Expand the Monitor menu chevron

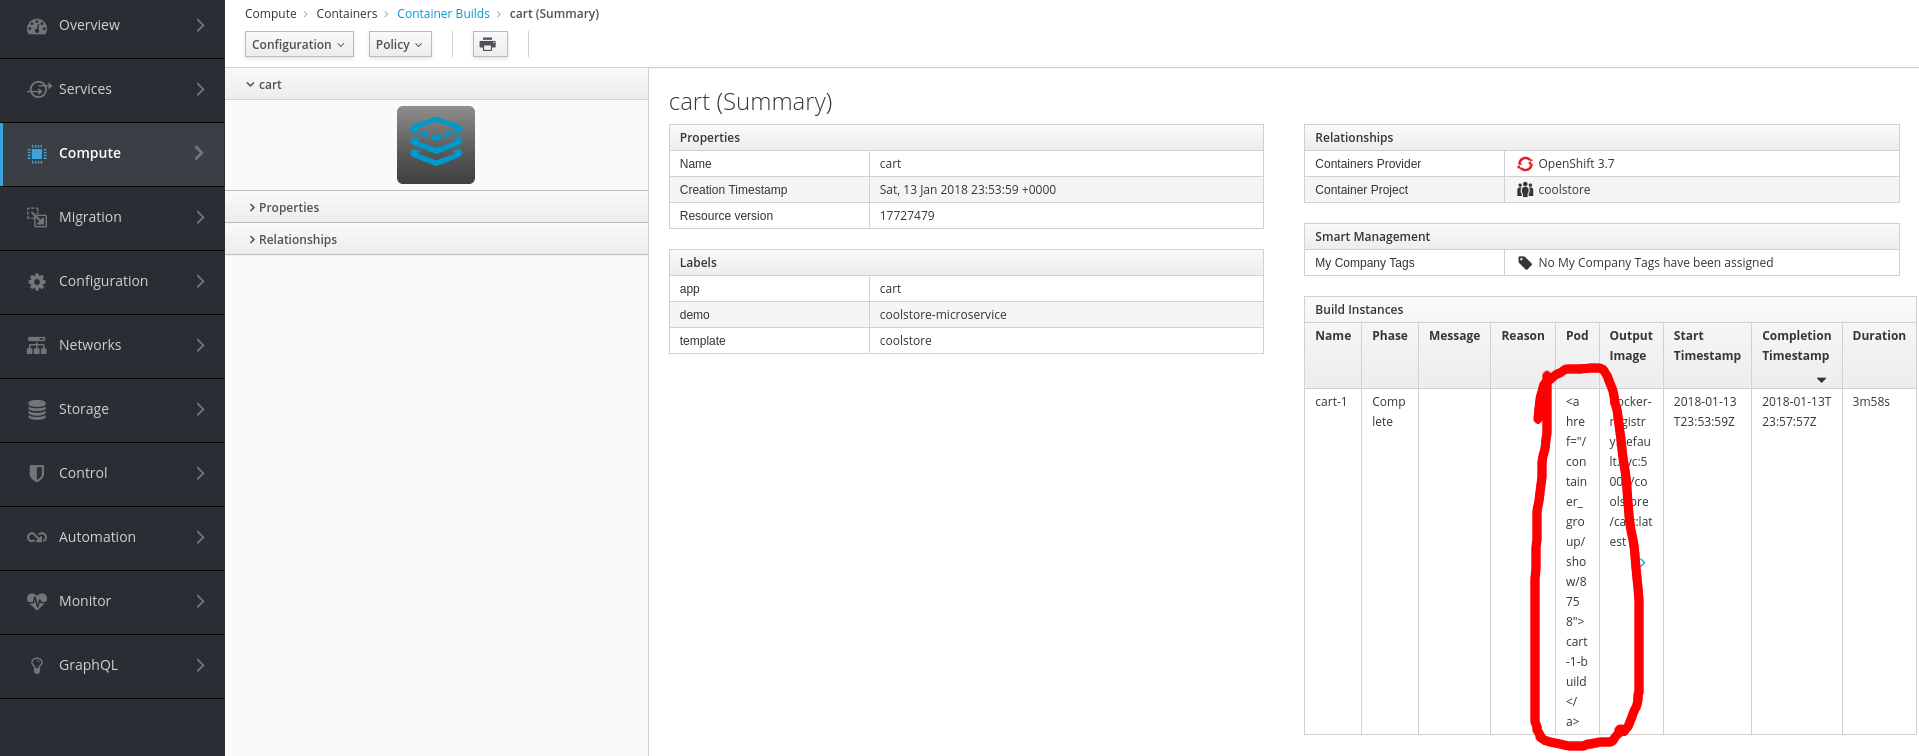click(200, 601)
